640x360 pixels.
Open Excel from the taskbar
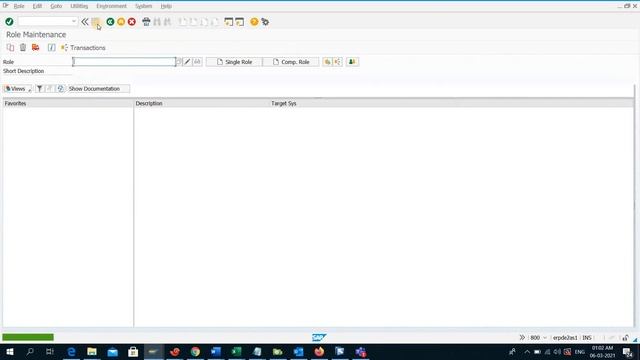pyautogui.click(x=236, y=351)
